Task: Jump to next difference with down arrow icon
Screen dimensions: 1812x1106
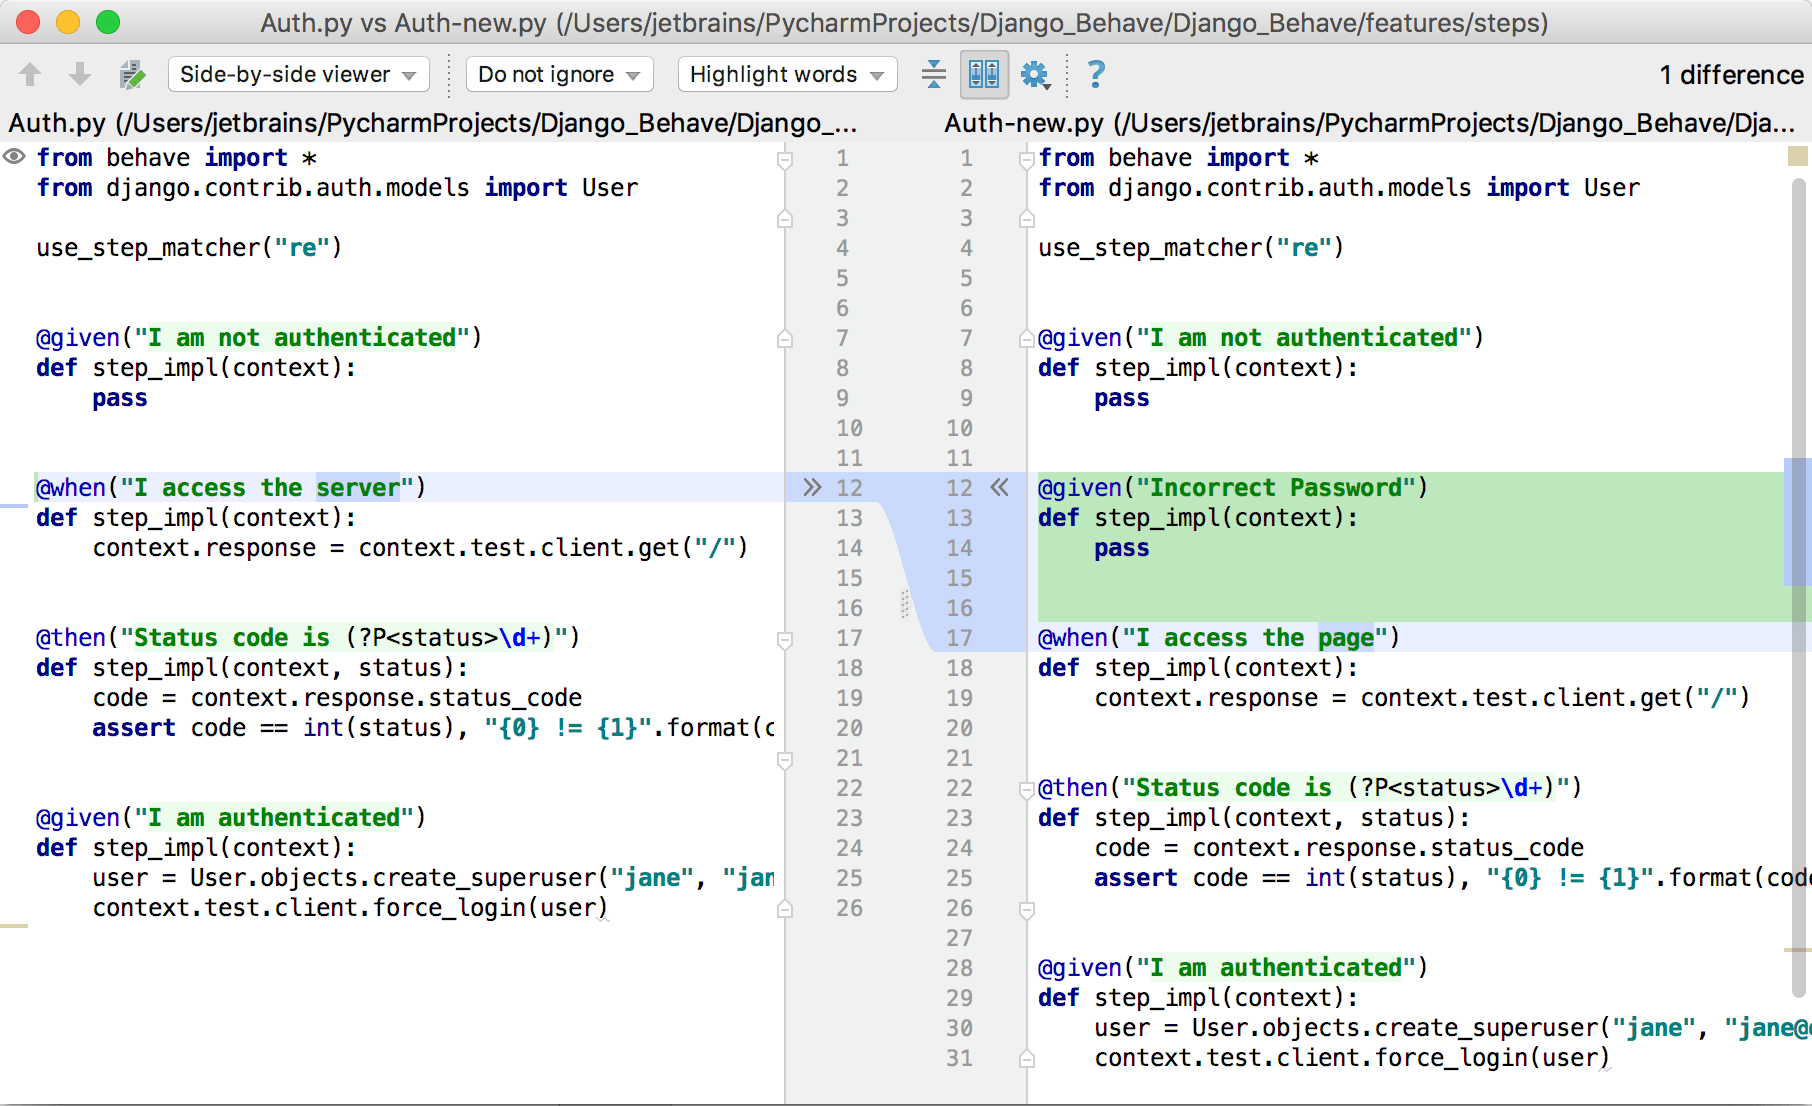Action: (x=79, y=74)
